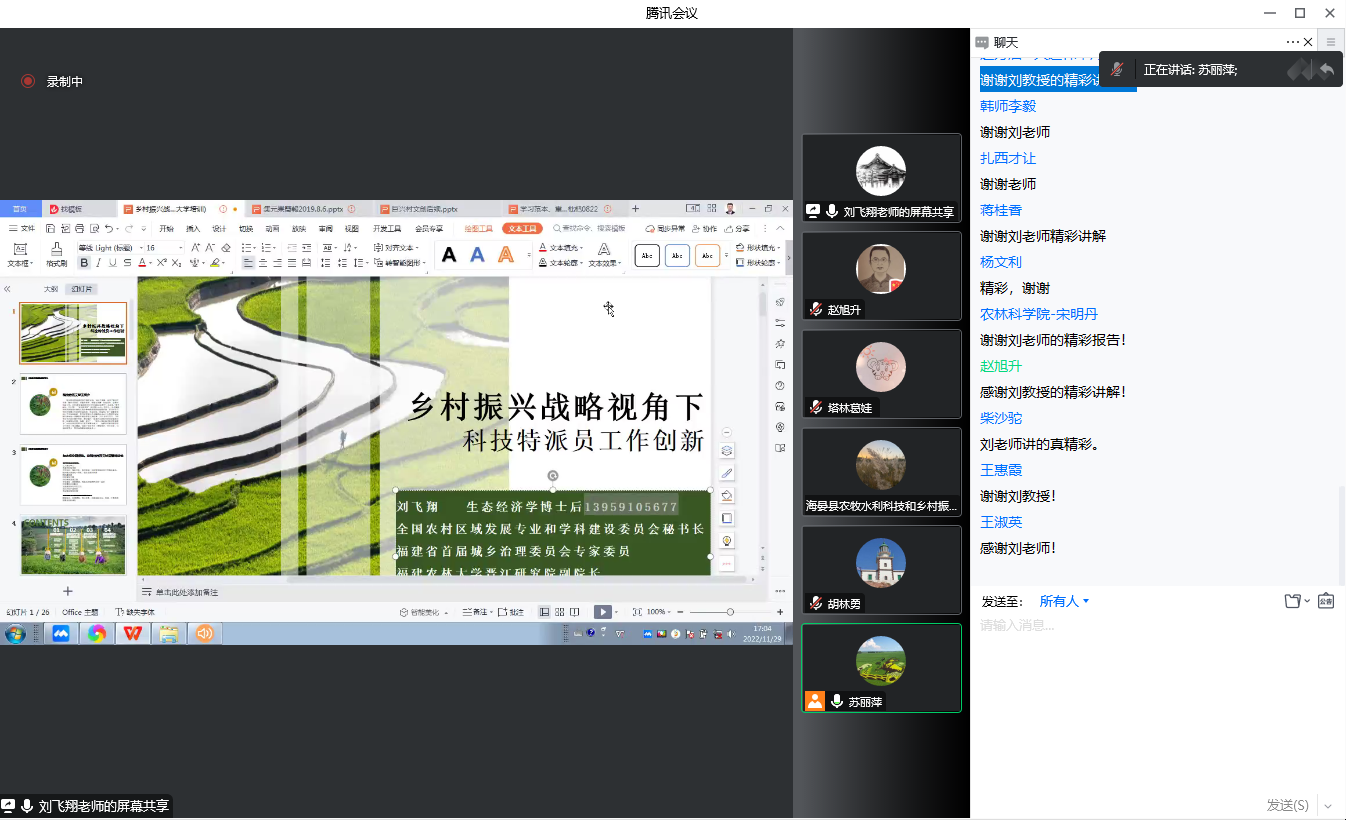Click Underline in the shared WPS toolbar
The image size is (1346, 820).
pyautogui.click(x=113, y=263)
